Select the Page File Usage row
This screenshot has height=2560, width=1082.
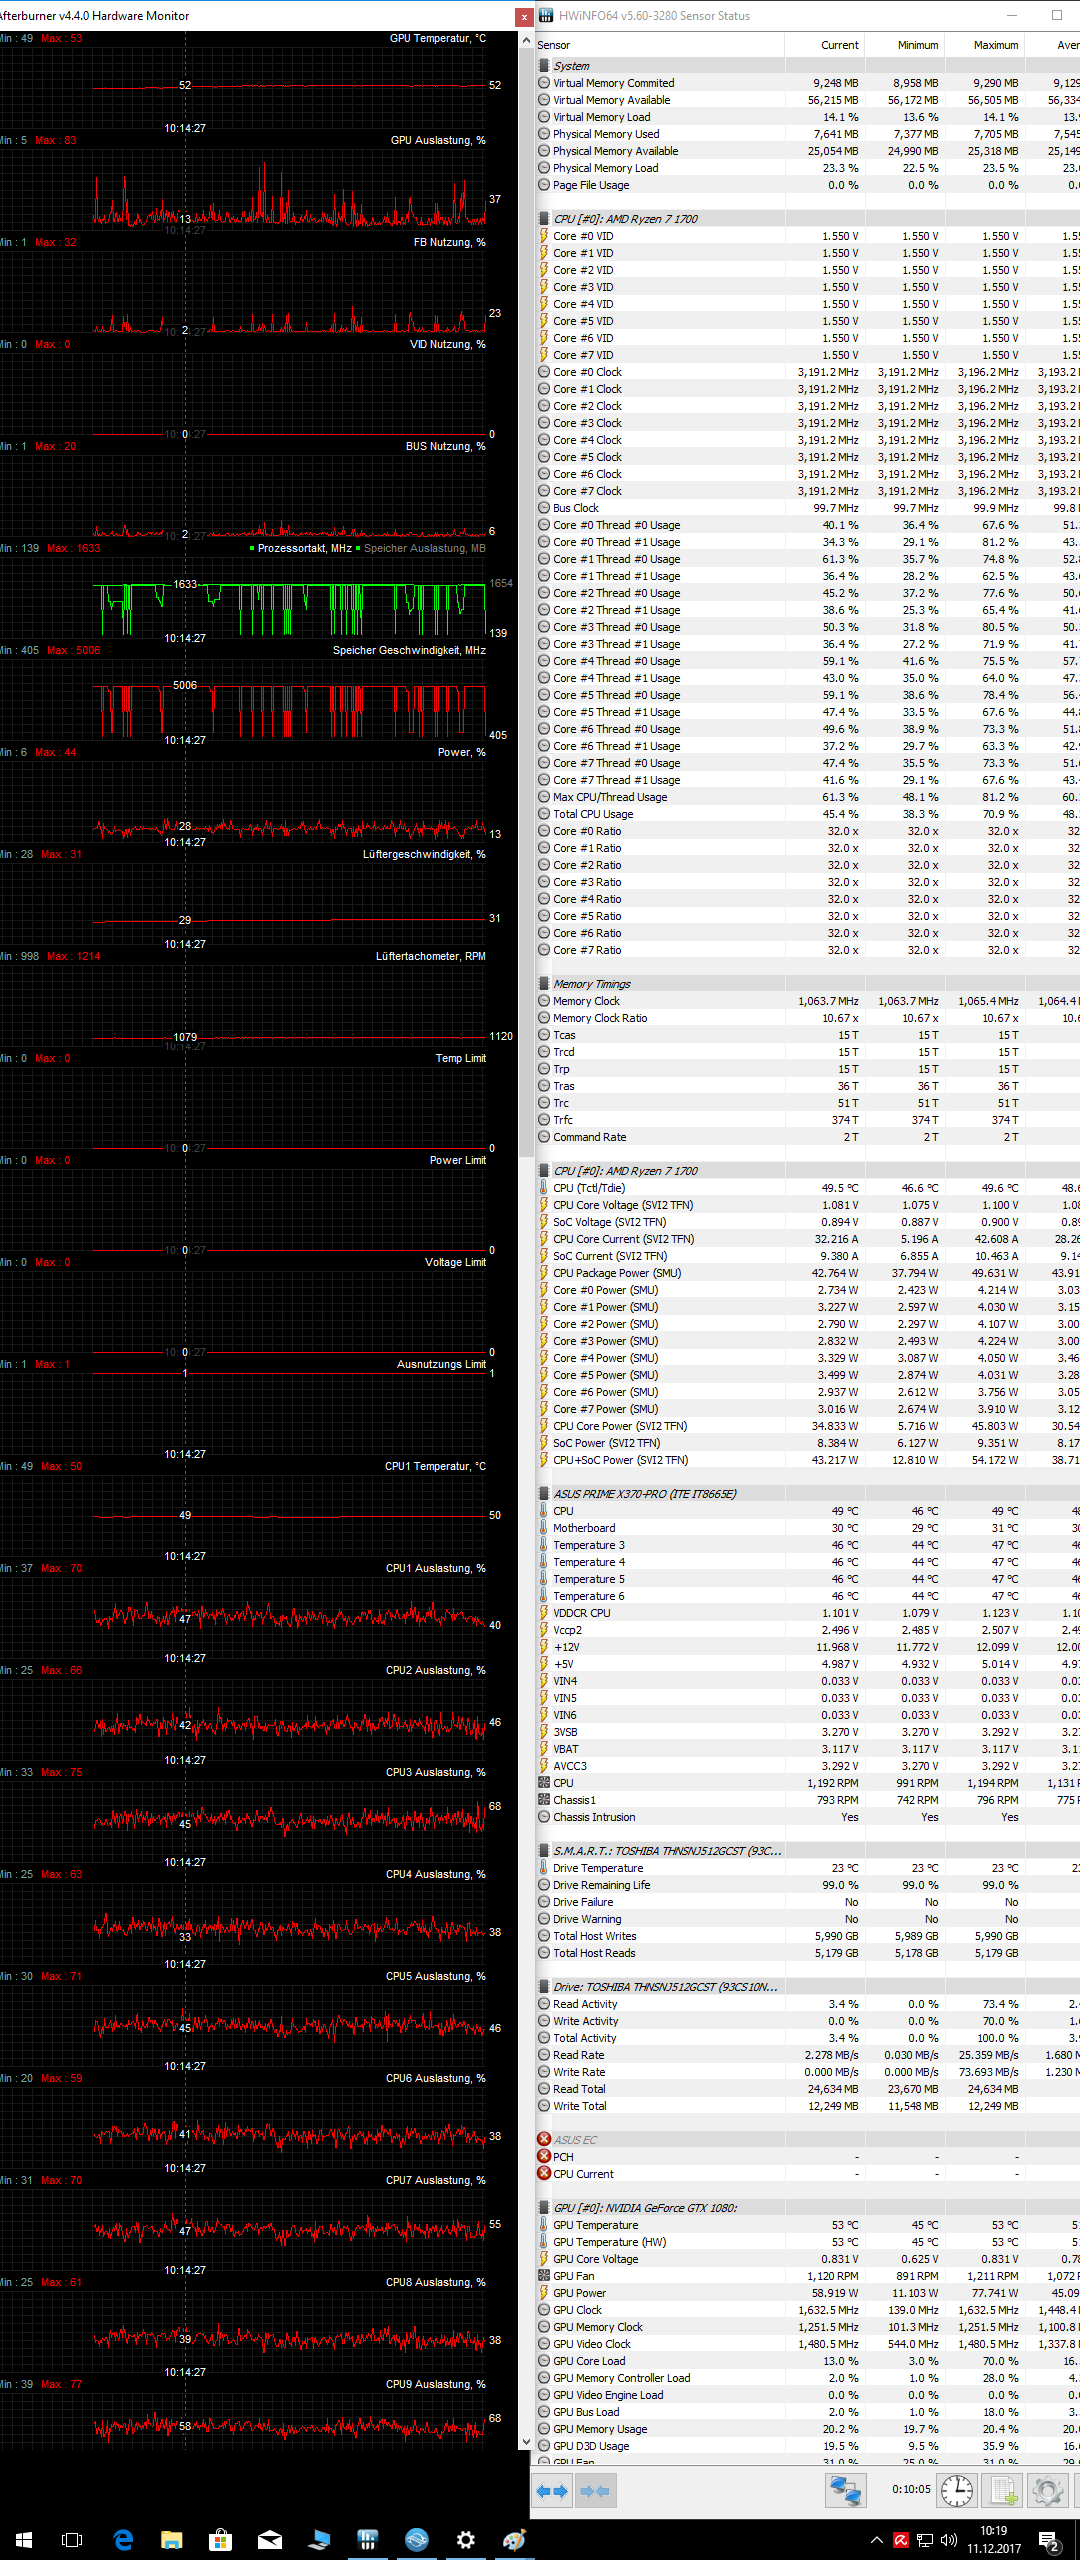808,185
